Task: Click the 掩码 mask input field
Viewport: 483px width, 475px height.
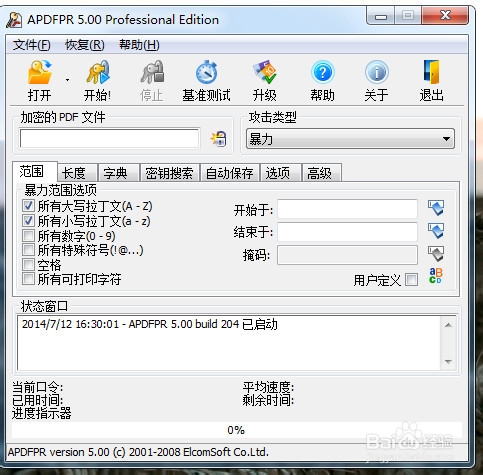Action: tap(347, 255)
